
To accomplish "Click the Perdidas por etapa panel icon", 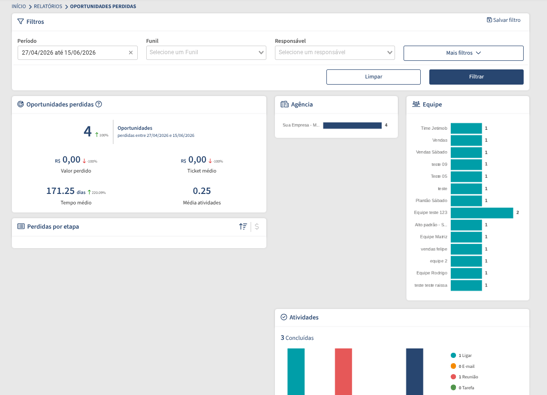I will tap(21, 226).
